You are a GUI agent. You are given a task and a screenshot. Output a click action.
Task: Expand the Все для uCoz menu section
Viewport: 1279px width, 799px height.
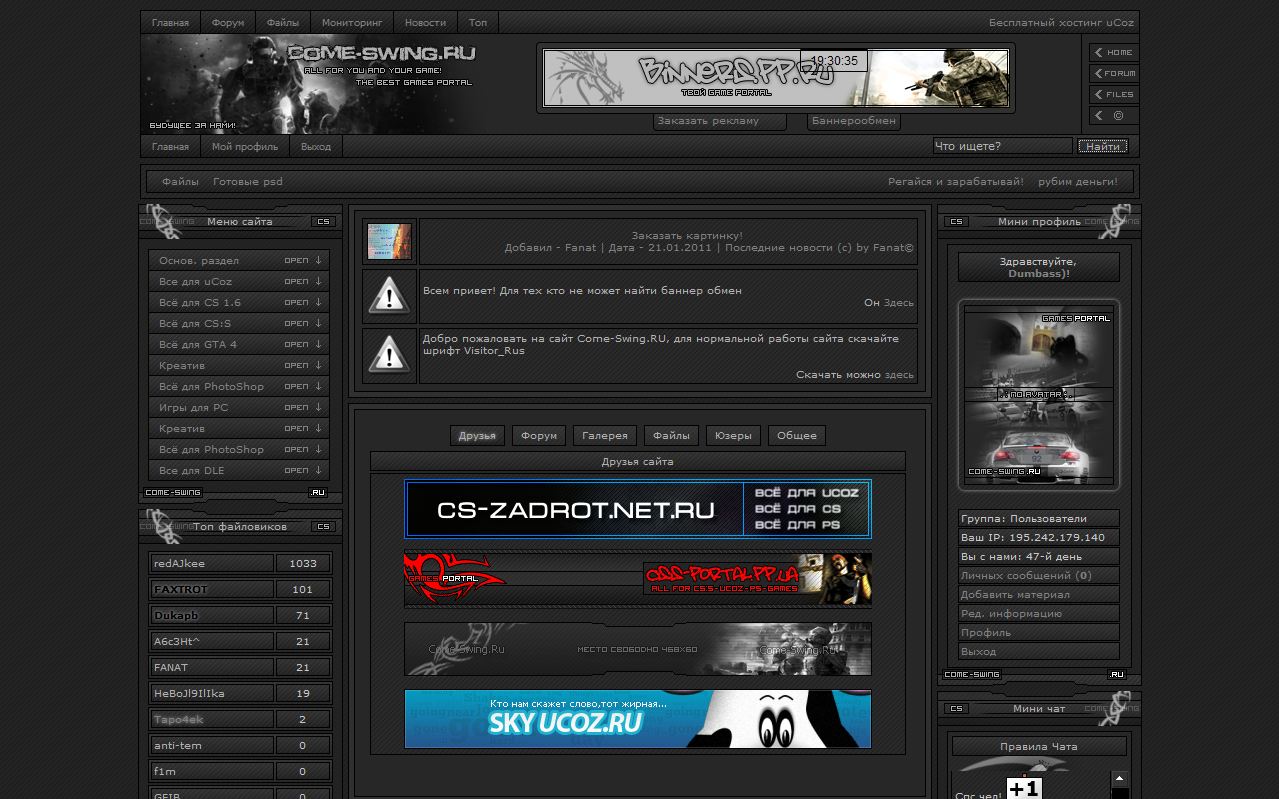click(238, 282)
